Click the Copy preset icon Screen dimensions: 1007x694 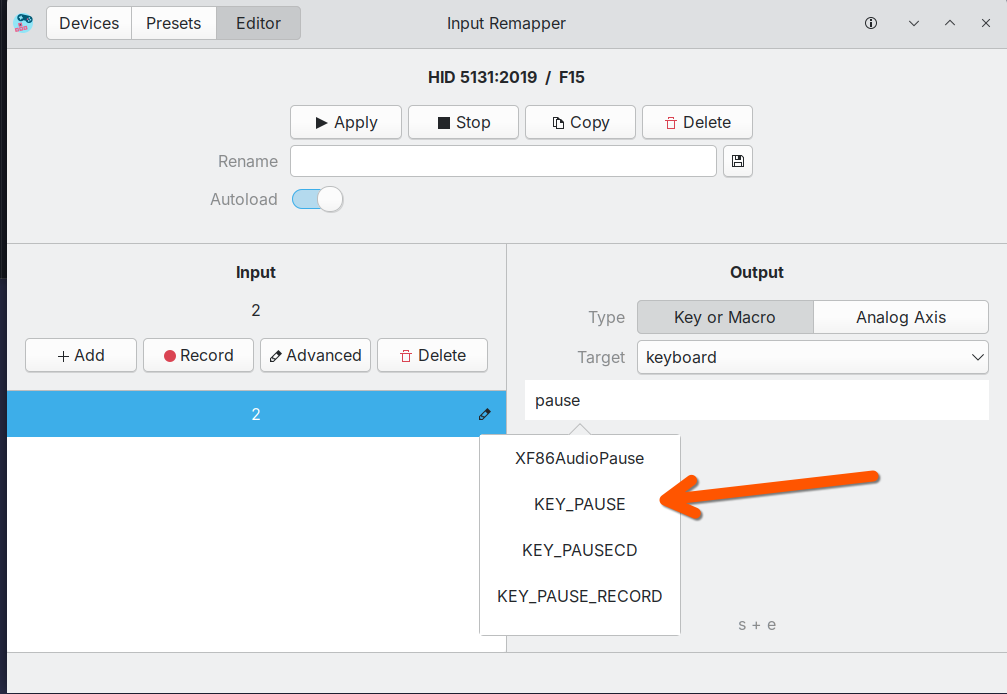(557, 122)
